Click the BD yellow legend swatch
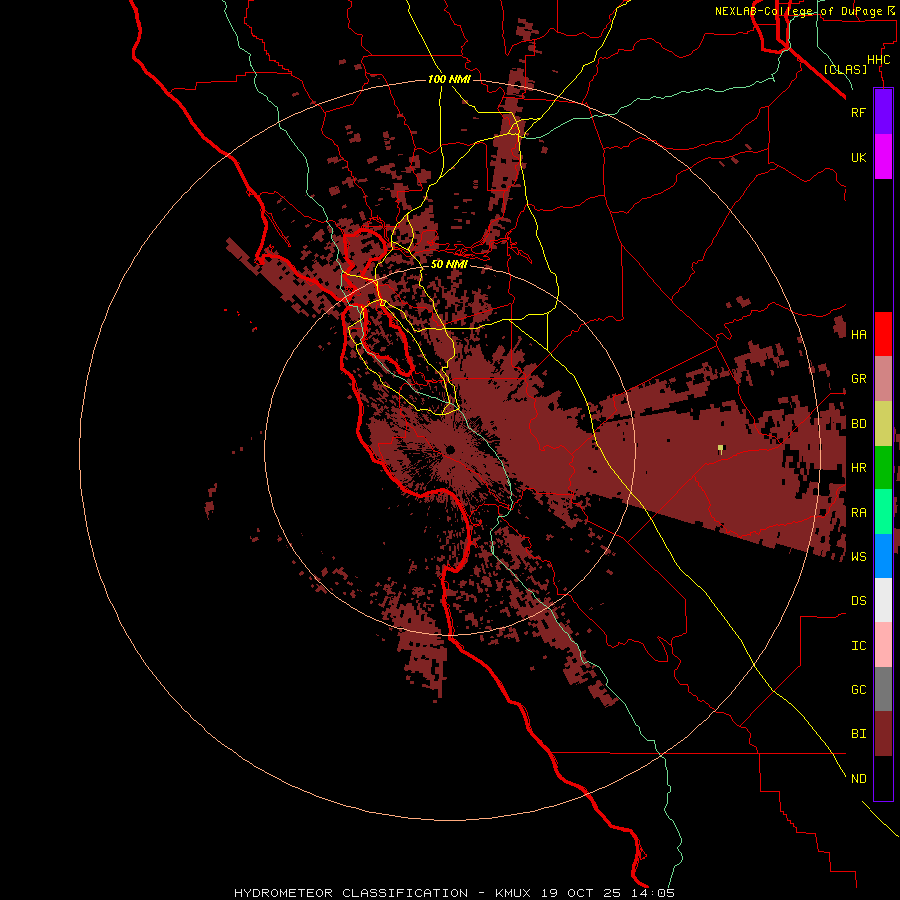The height and width of the screenshot is (900, 900). pyautogui.click(x=883, y=424)
